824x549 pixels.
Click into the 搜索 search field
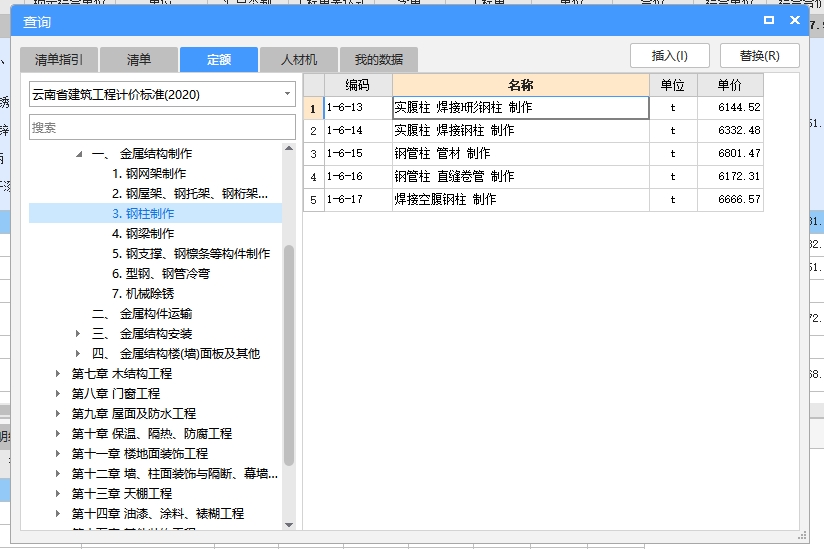[162, 128]
